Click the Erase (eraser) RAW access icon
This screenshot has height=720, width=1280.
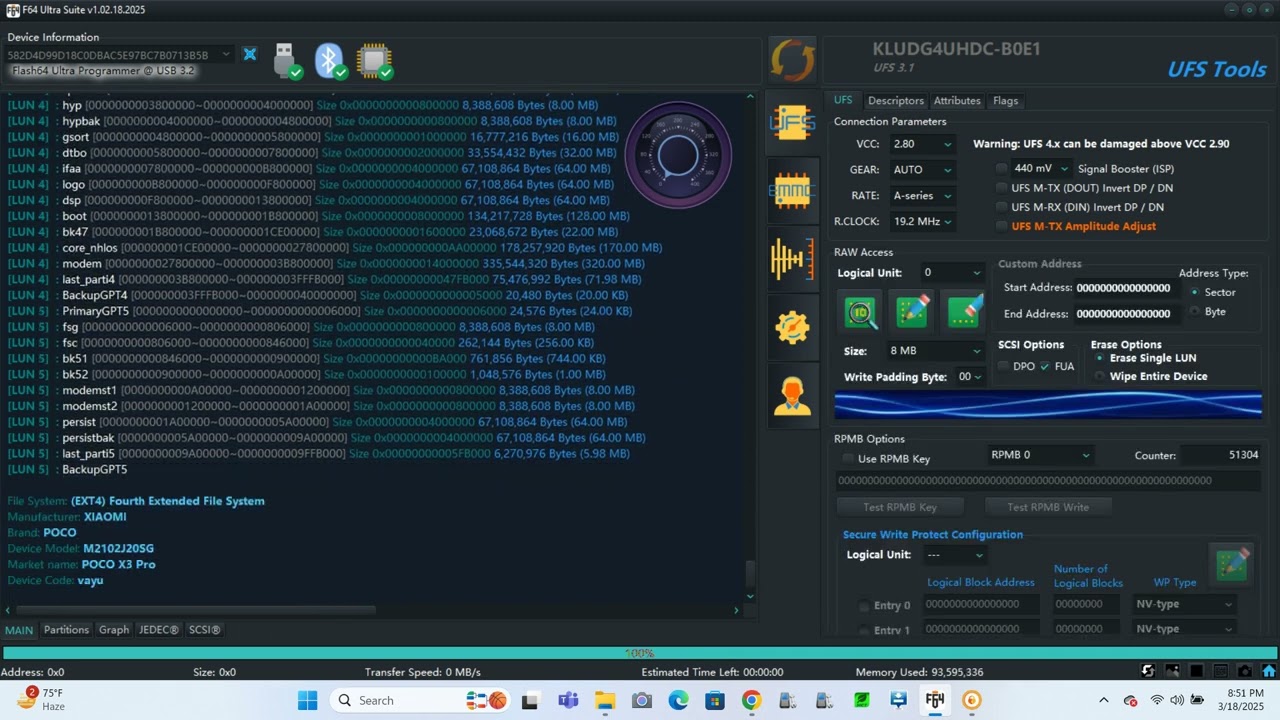[964, 312]
